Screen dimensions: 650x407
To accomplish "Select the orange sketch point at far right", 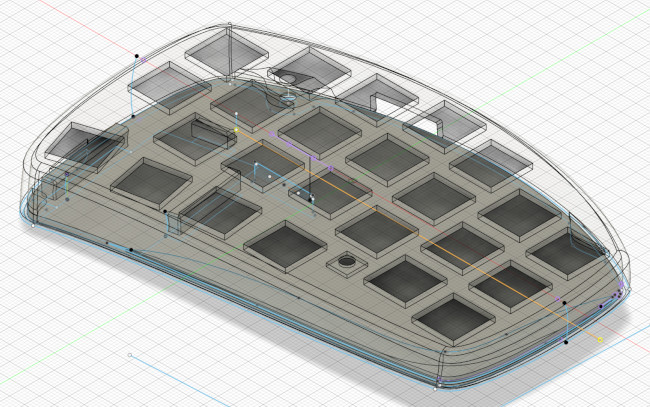I will (x=600, y=339).
